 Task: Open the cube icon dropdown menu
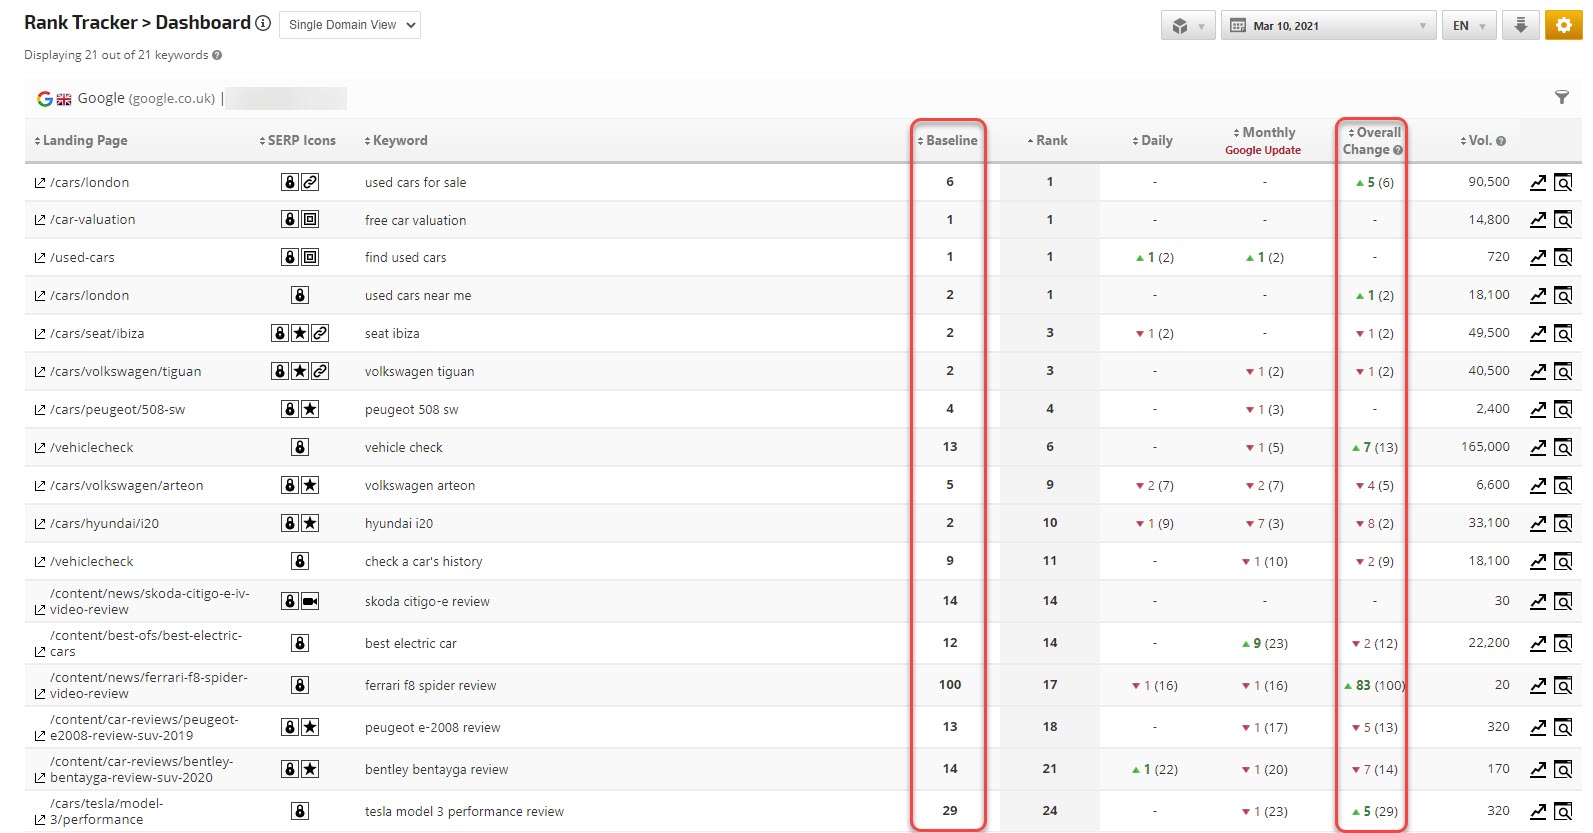pyautogui.click(x=1187, y=26)
